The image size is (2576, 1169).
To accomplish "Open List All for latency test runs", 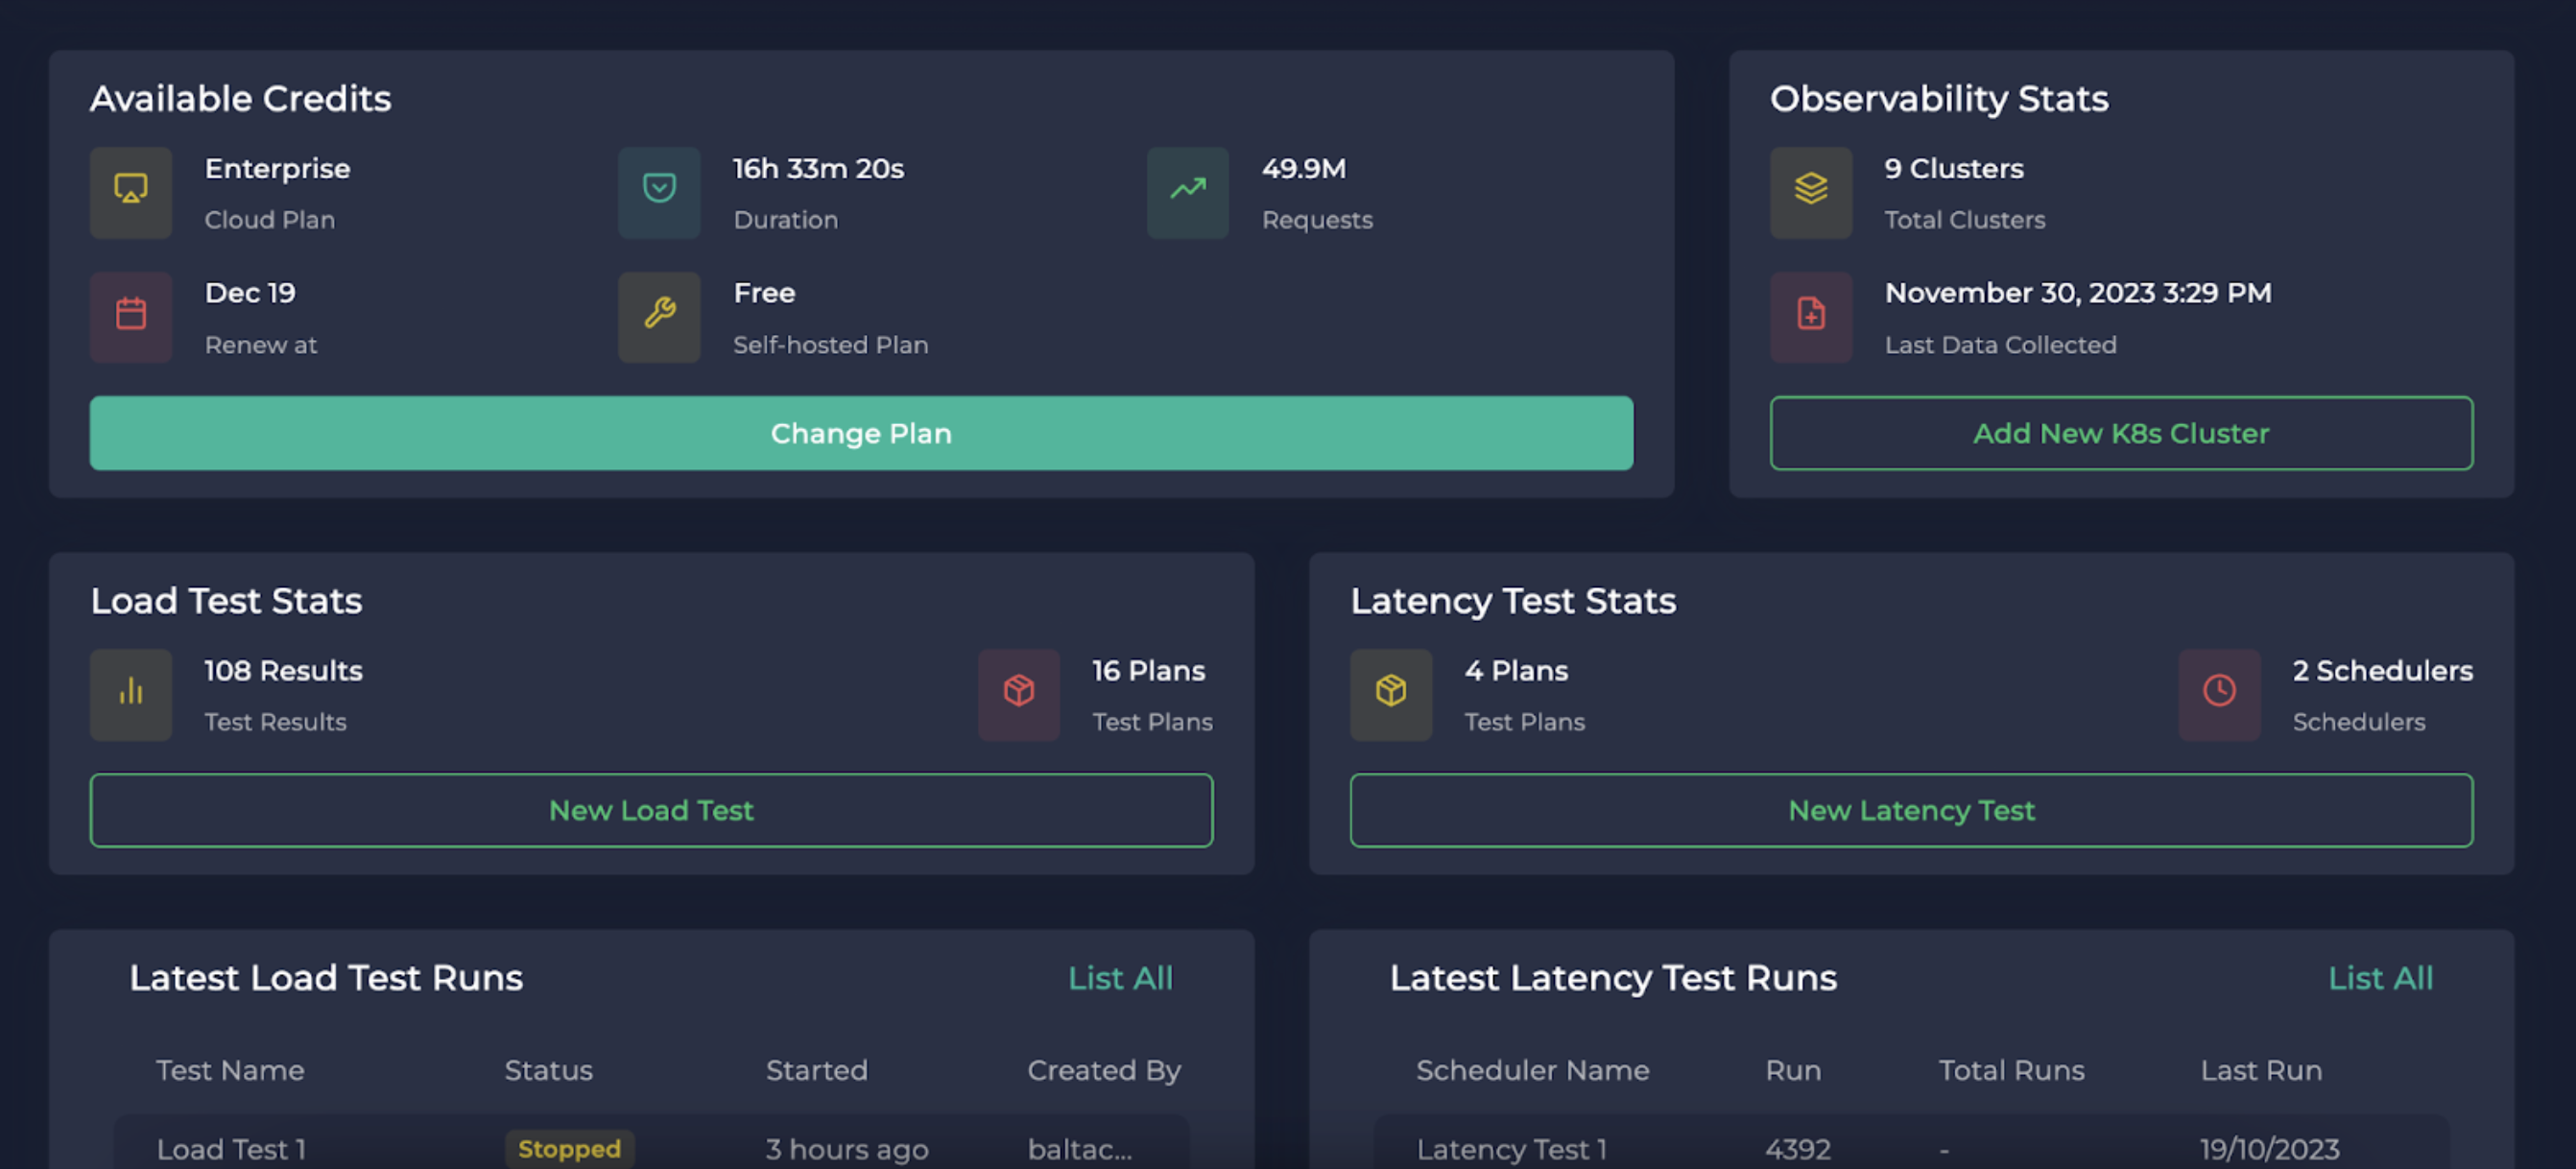I will pyautogui.click(x=2379, y=978).
